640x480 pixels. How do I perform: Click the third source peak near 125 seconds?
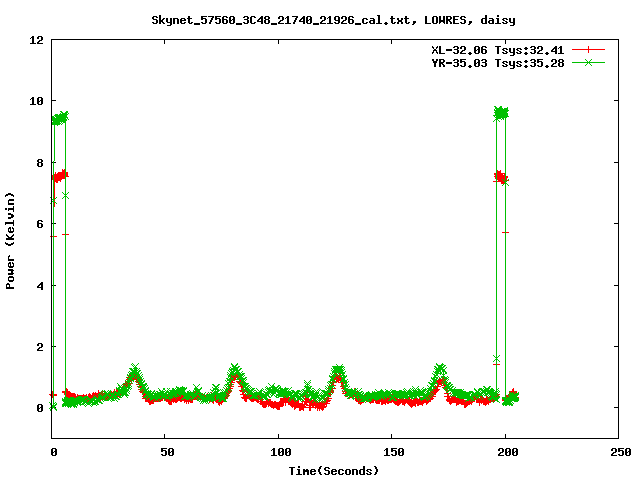coord(338,373)
